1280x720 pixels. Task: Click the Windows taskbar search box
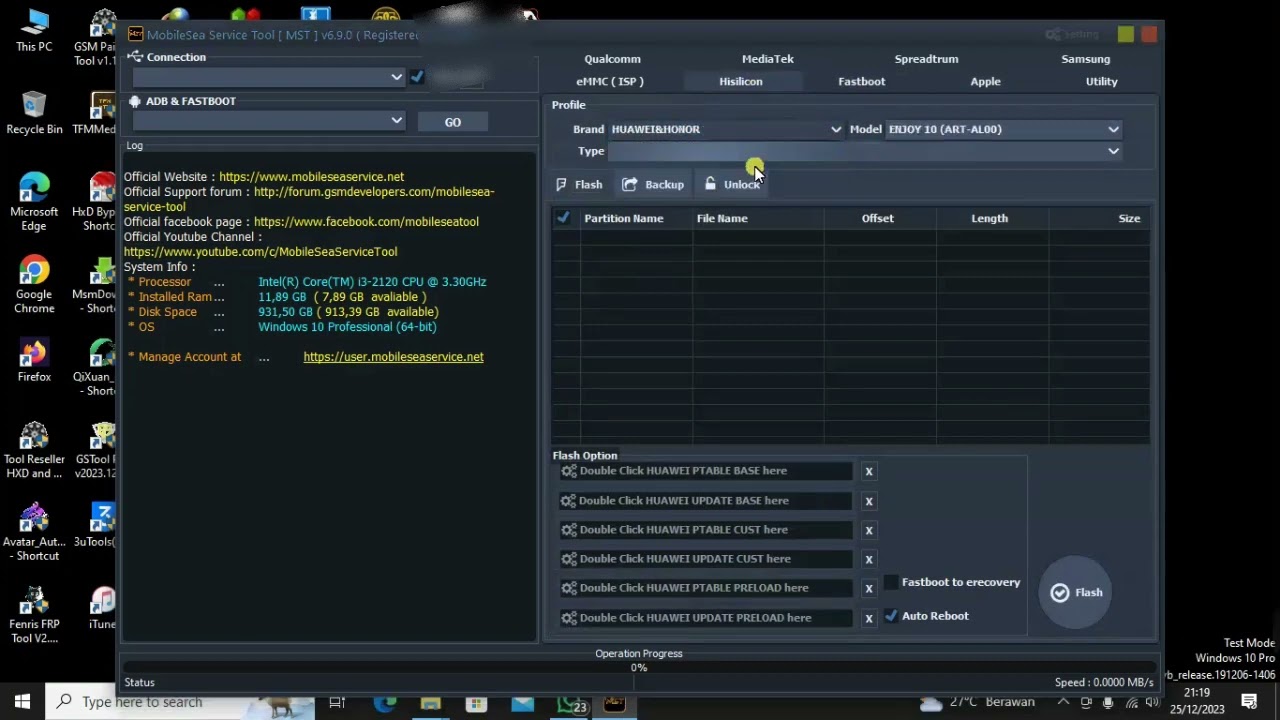[180, 702]
